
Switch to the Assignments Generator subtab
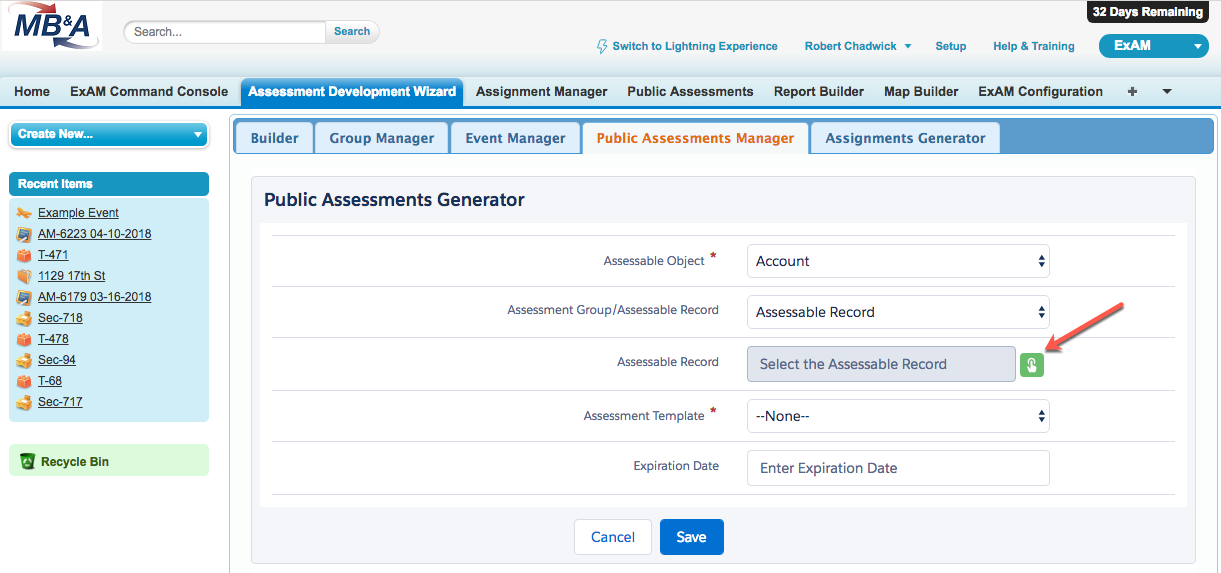click(x=905, y=138)
